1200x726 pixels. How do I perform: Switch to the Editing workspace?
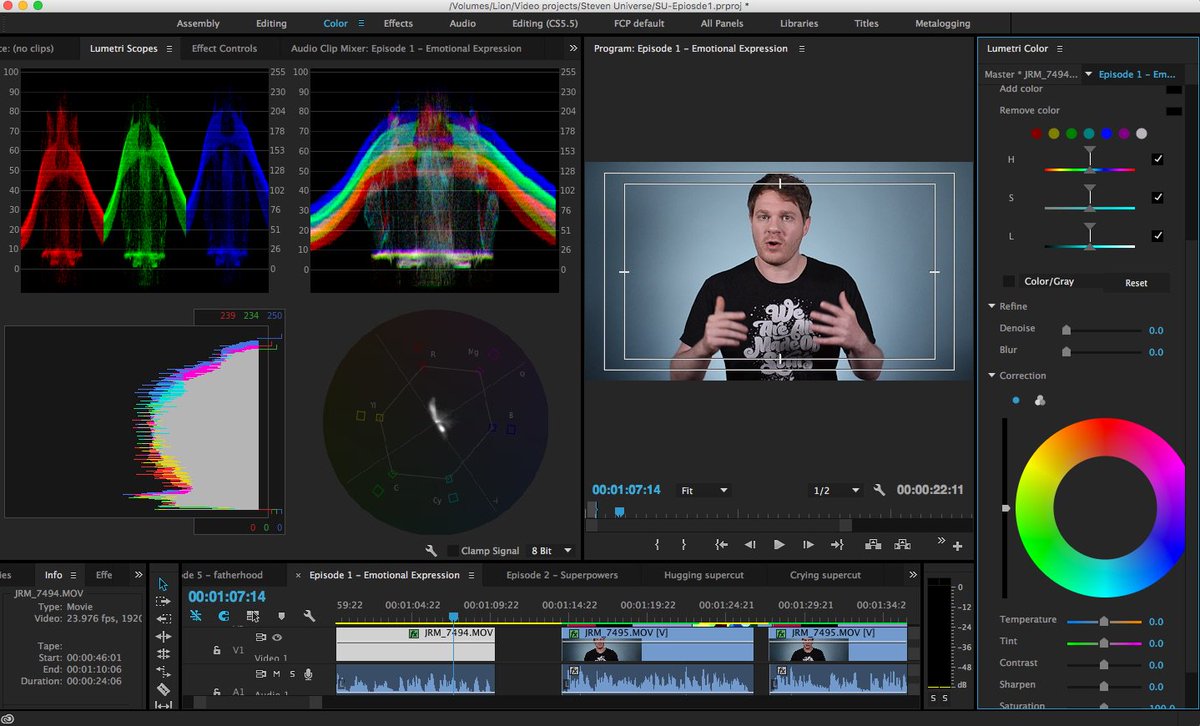[271, 23]
